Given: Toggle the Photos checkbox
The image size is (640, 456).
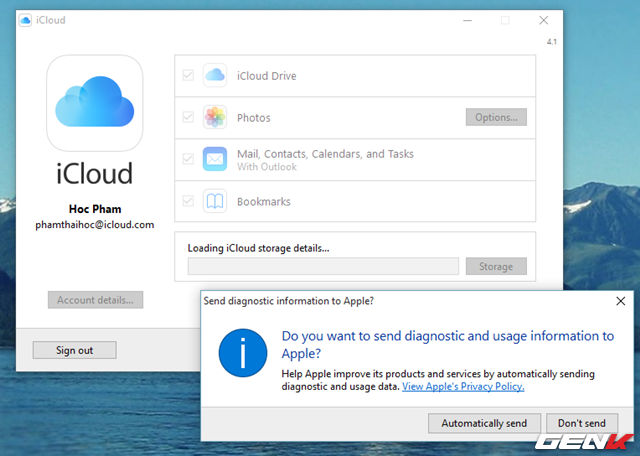Looking at the screenshot, I should [x=188, y=118].
